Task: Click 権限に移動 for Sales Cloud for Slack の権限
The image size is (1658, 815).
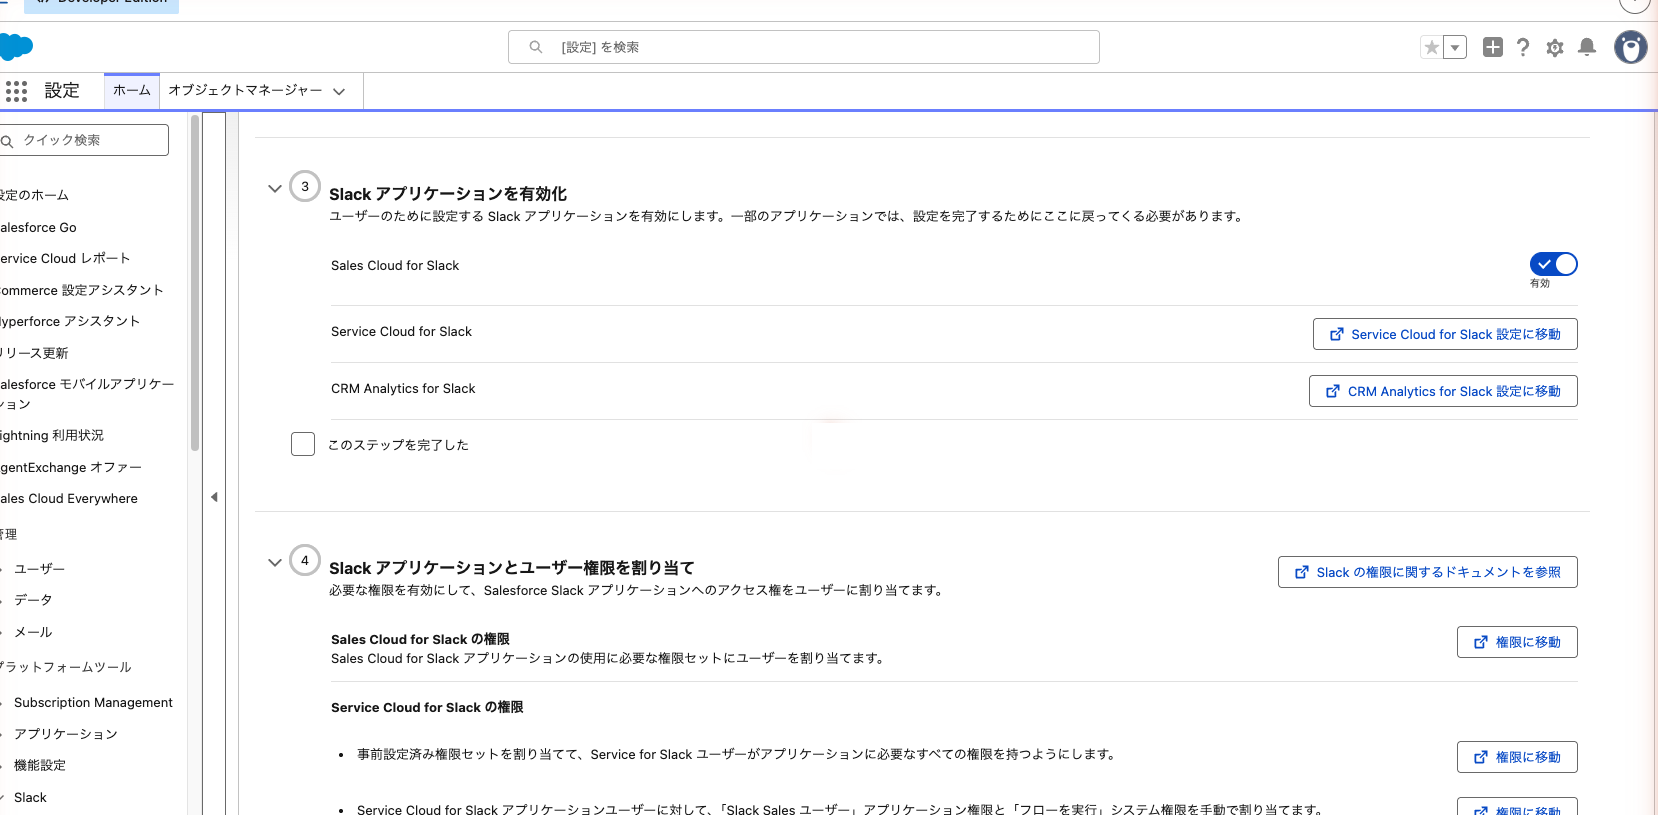Action: pyautogui.click(x=1517, y=642)
